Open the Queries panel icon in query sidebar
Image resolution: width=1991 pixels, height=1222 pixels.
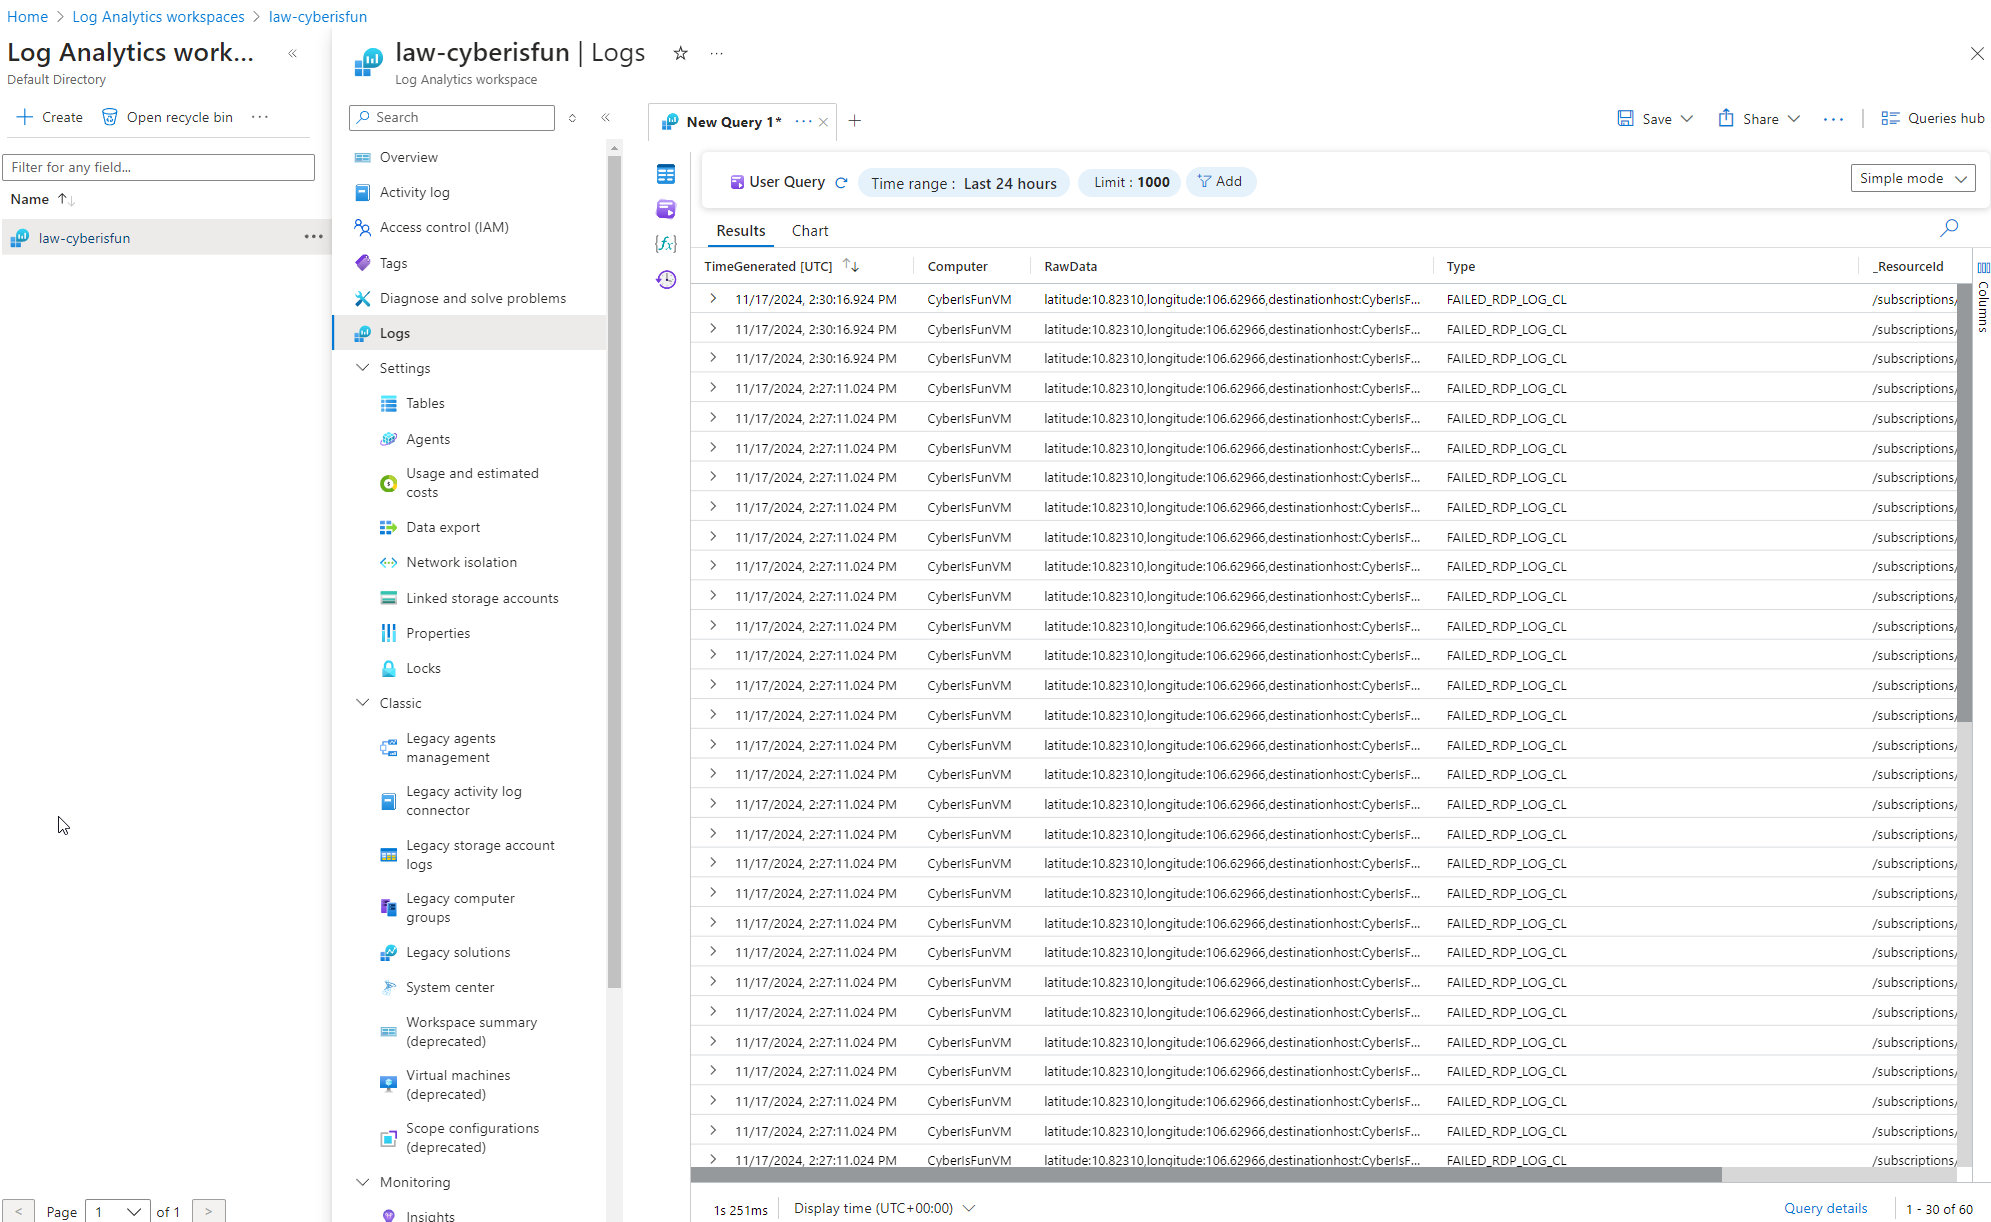666,209
